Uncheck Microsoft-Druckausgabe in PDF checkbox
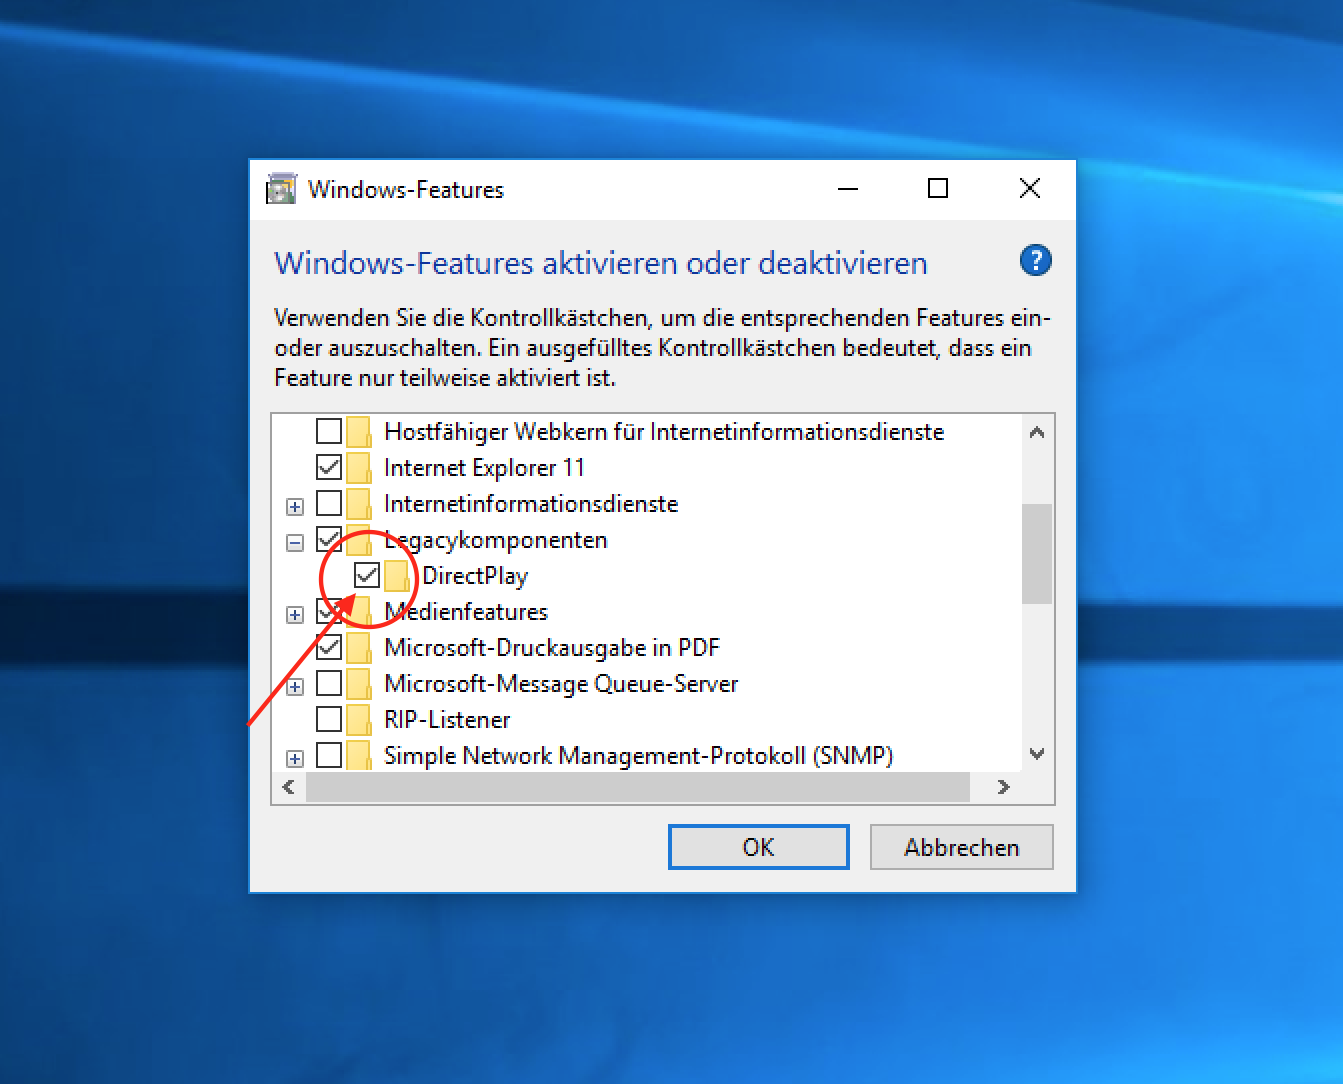1343x1084 pixels. click(x=329, y=647)
